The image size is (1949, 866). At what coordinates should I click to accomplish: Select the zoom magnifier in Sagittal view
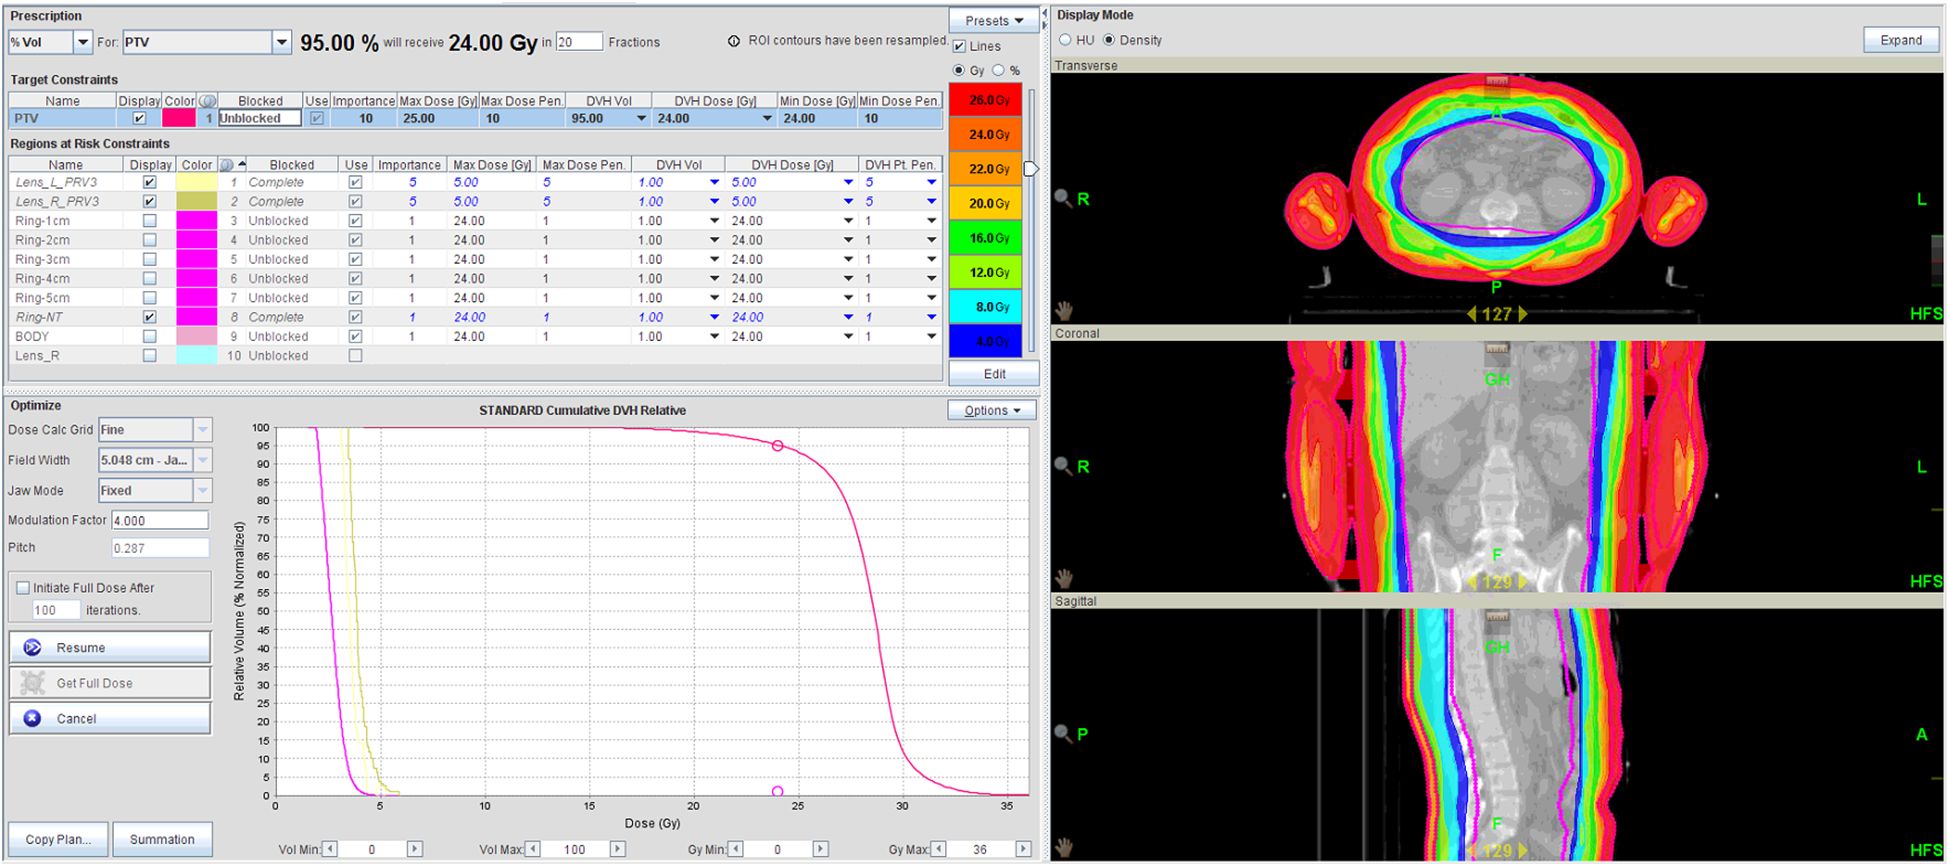click(x=1063, y=733)
